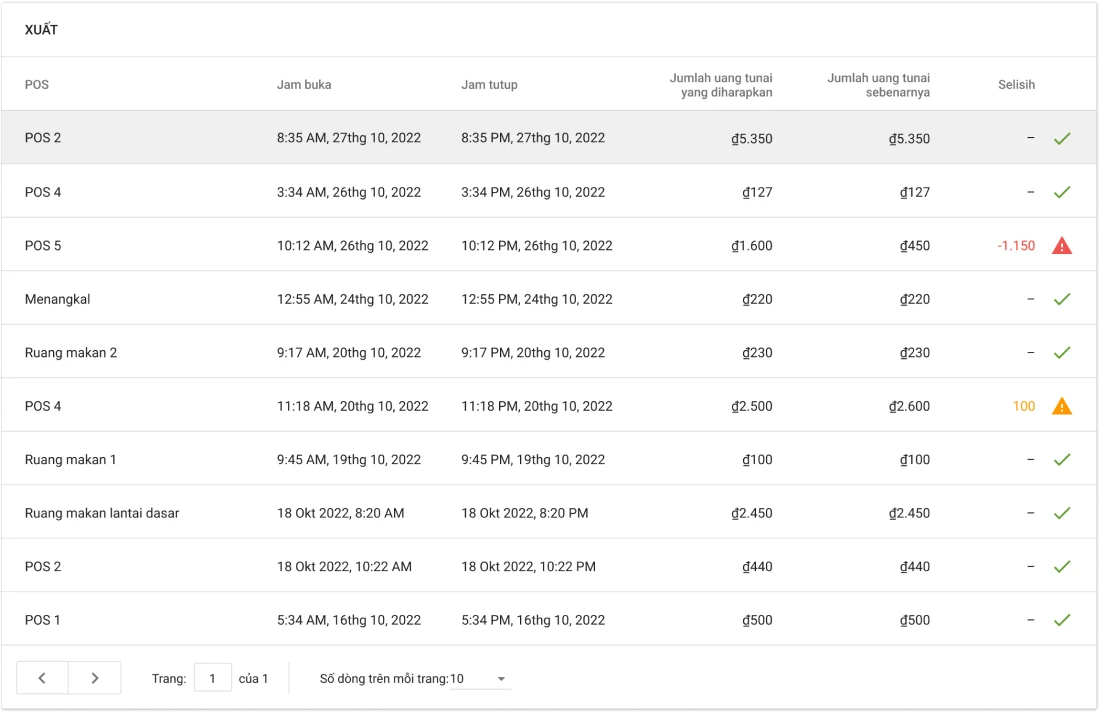This screenshot has height=713, width=1101.
Task: Open the Menangkal shift row
Action: coord(58,299)
